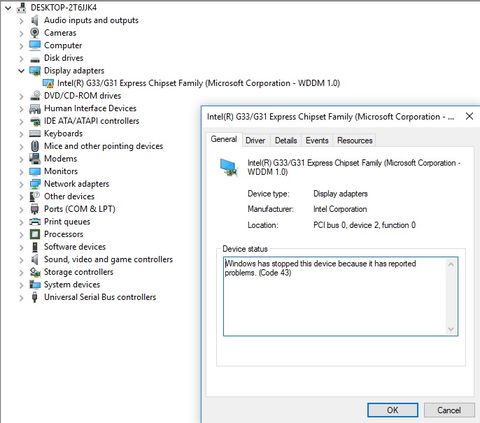The width and height of the screenshot is (480, 423).
Task: Click the Cancel button
Action: 449,410
